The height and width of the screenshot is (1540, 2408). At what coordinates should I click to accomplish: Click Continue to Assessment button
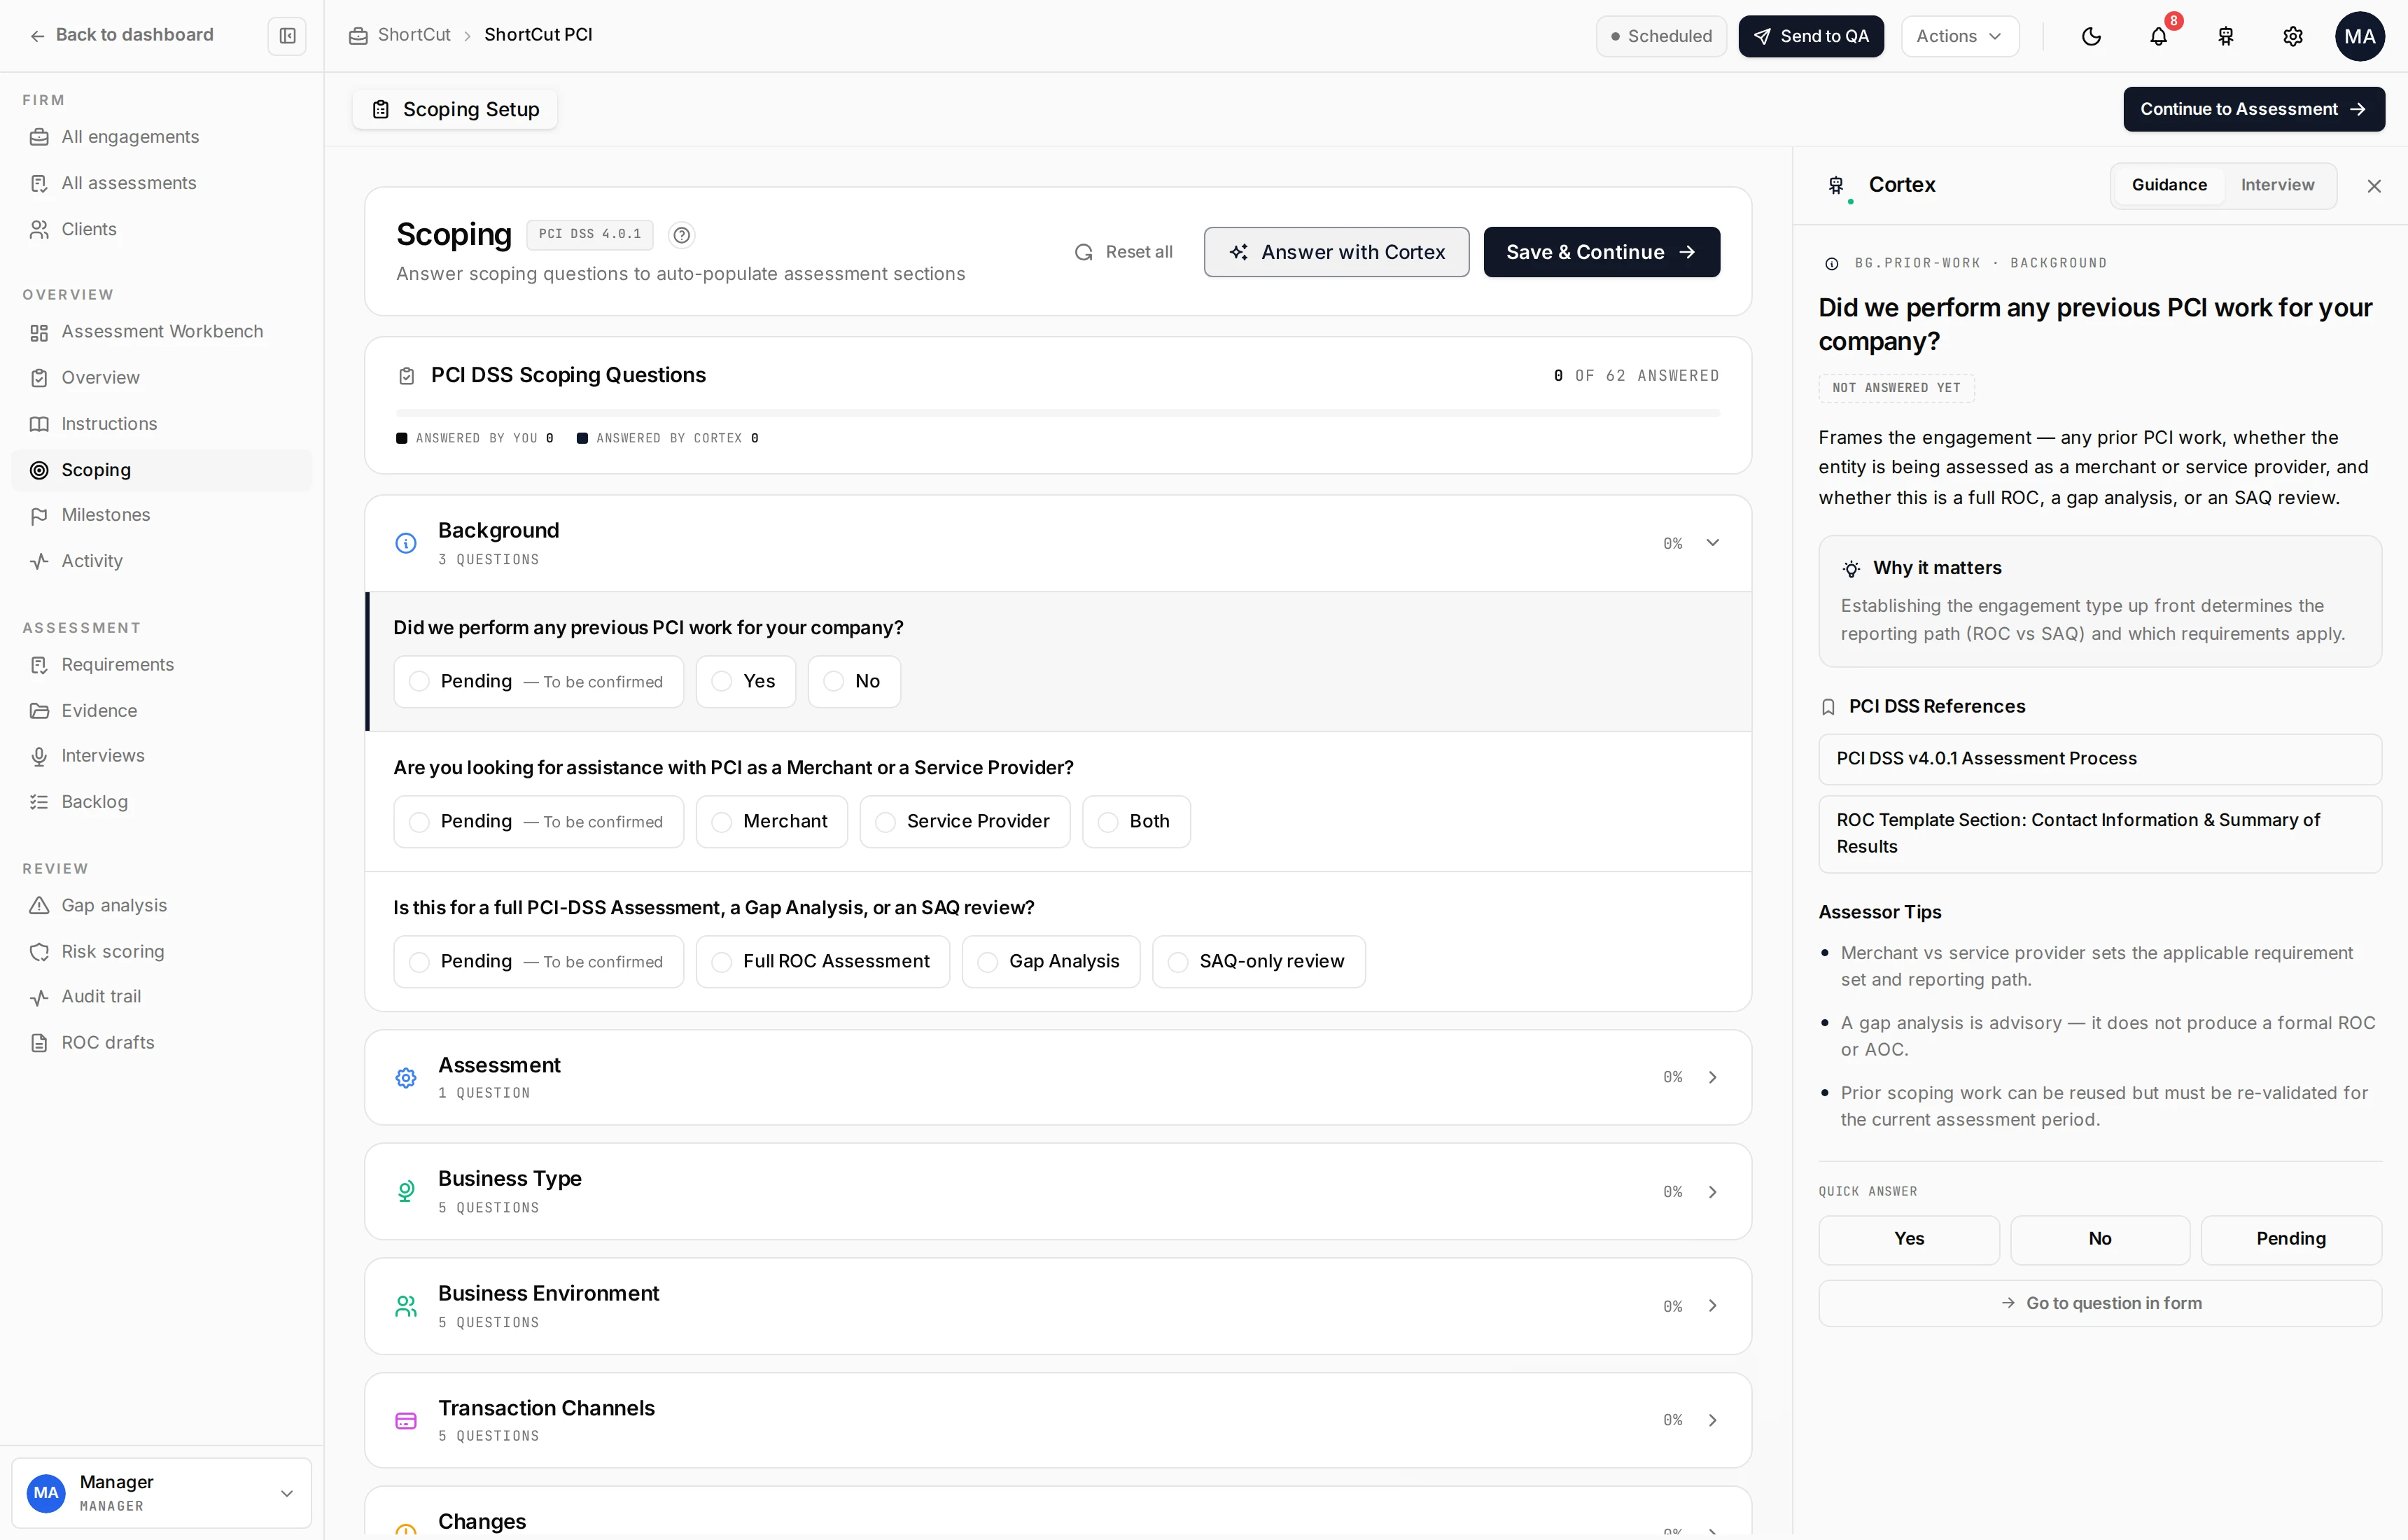click(2253, 109)
